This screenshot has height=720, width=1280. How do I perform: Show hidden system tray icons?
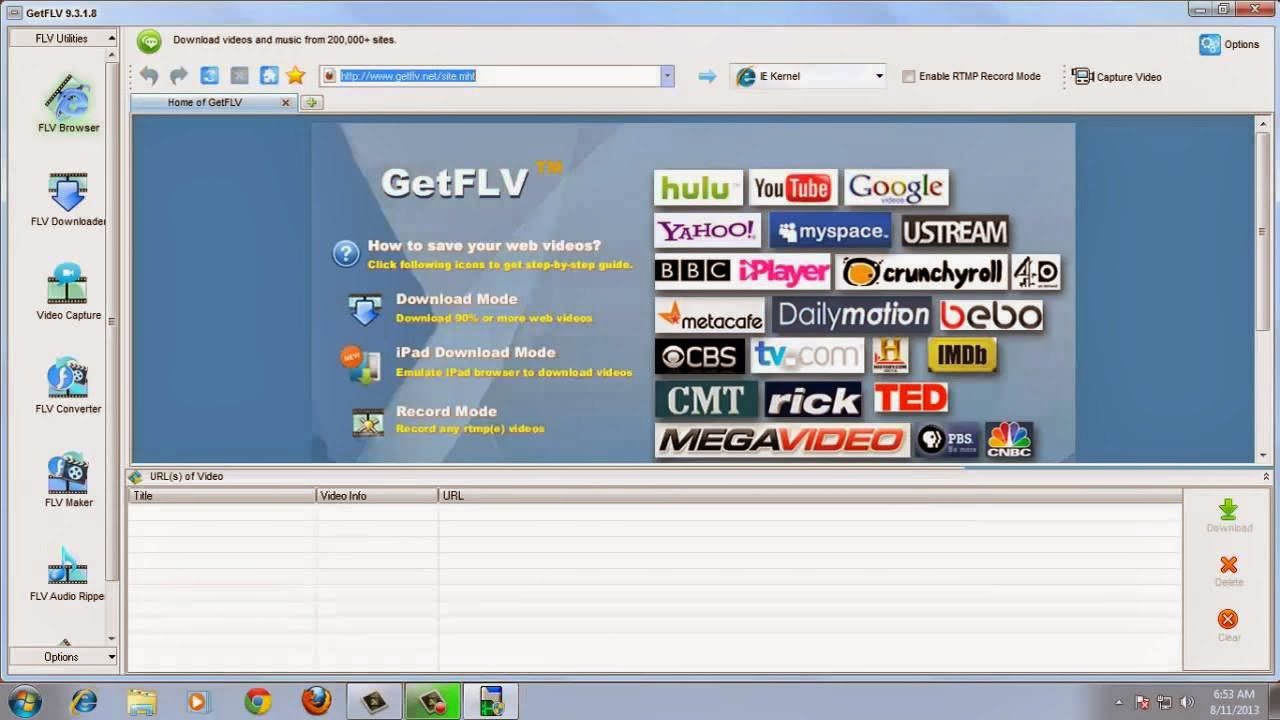point(1119,702)
